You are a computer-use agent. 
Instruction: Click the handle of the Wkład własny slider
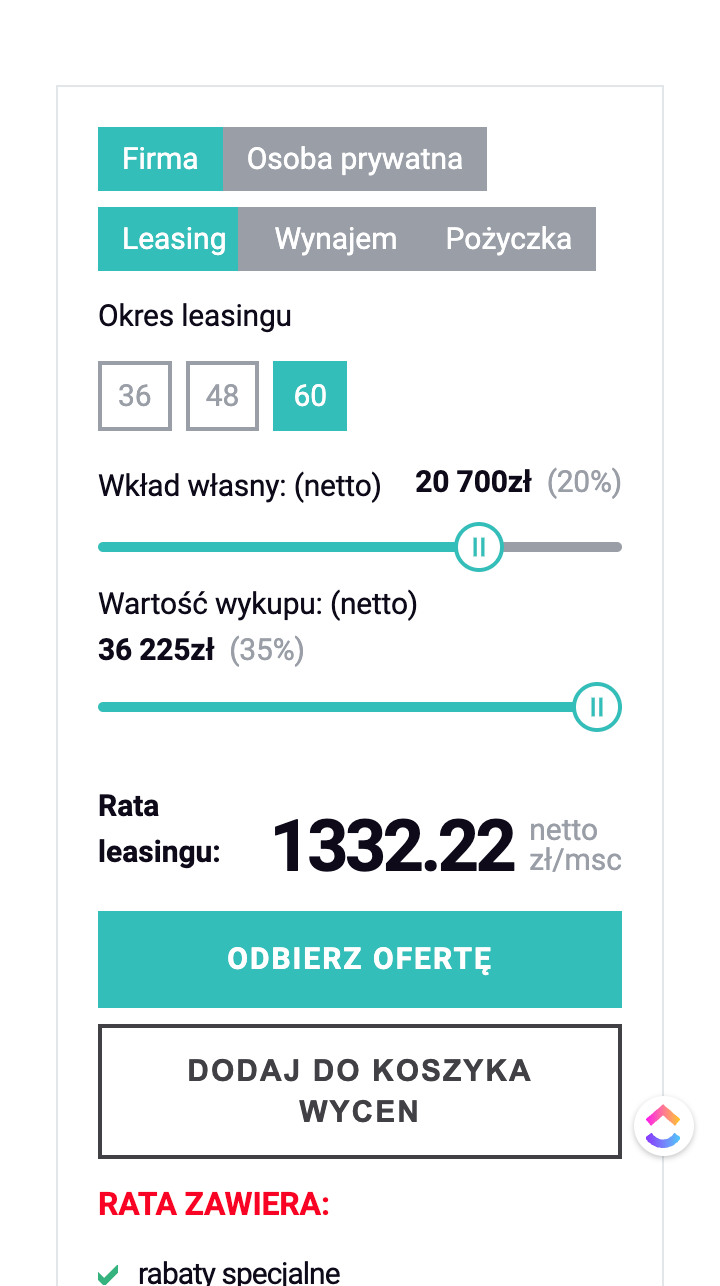478,547
